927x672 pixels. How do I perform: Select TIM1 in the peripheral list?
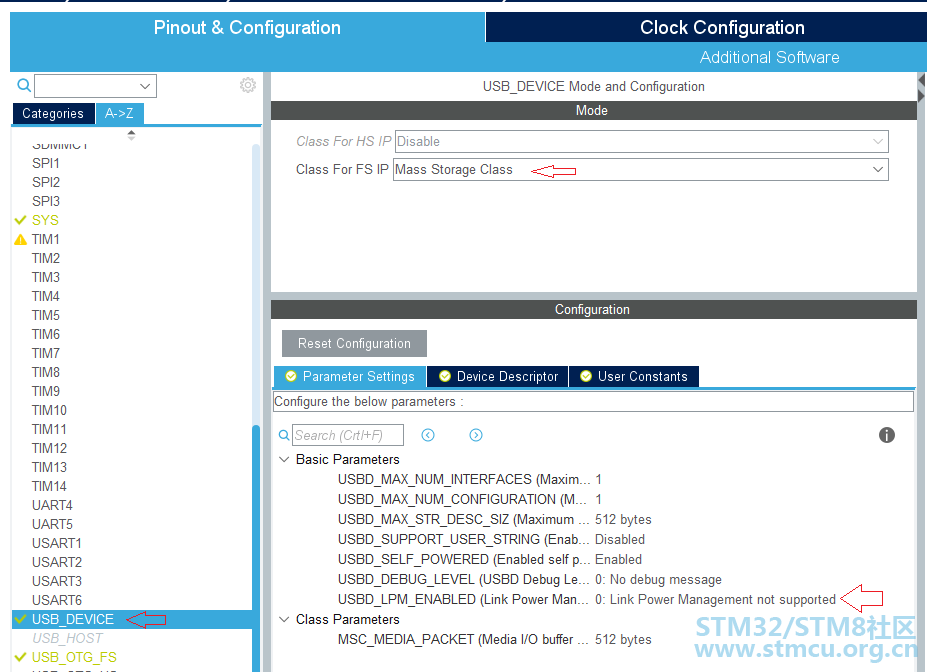46,239
